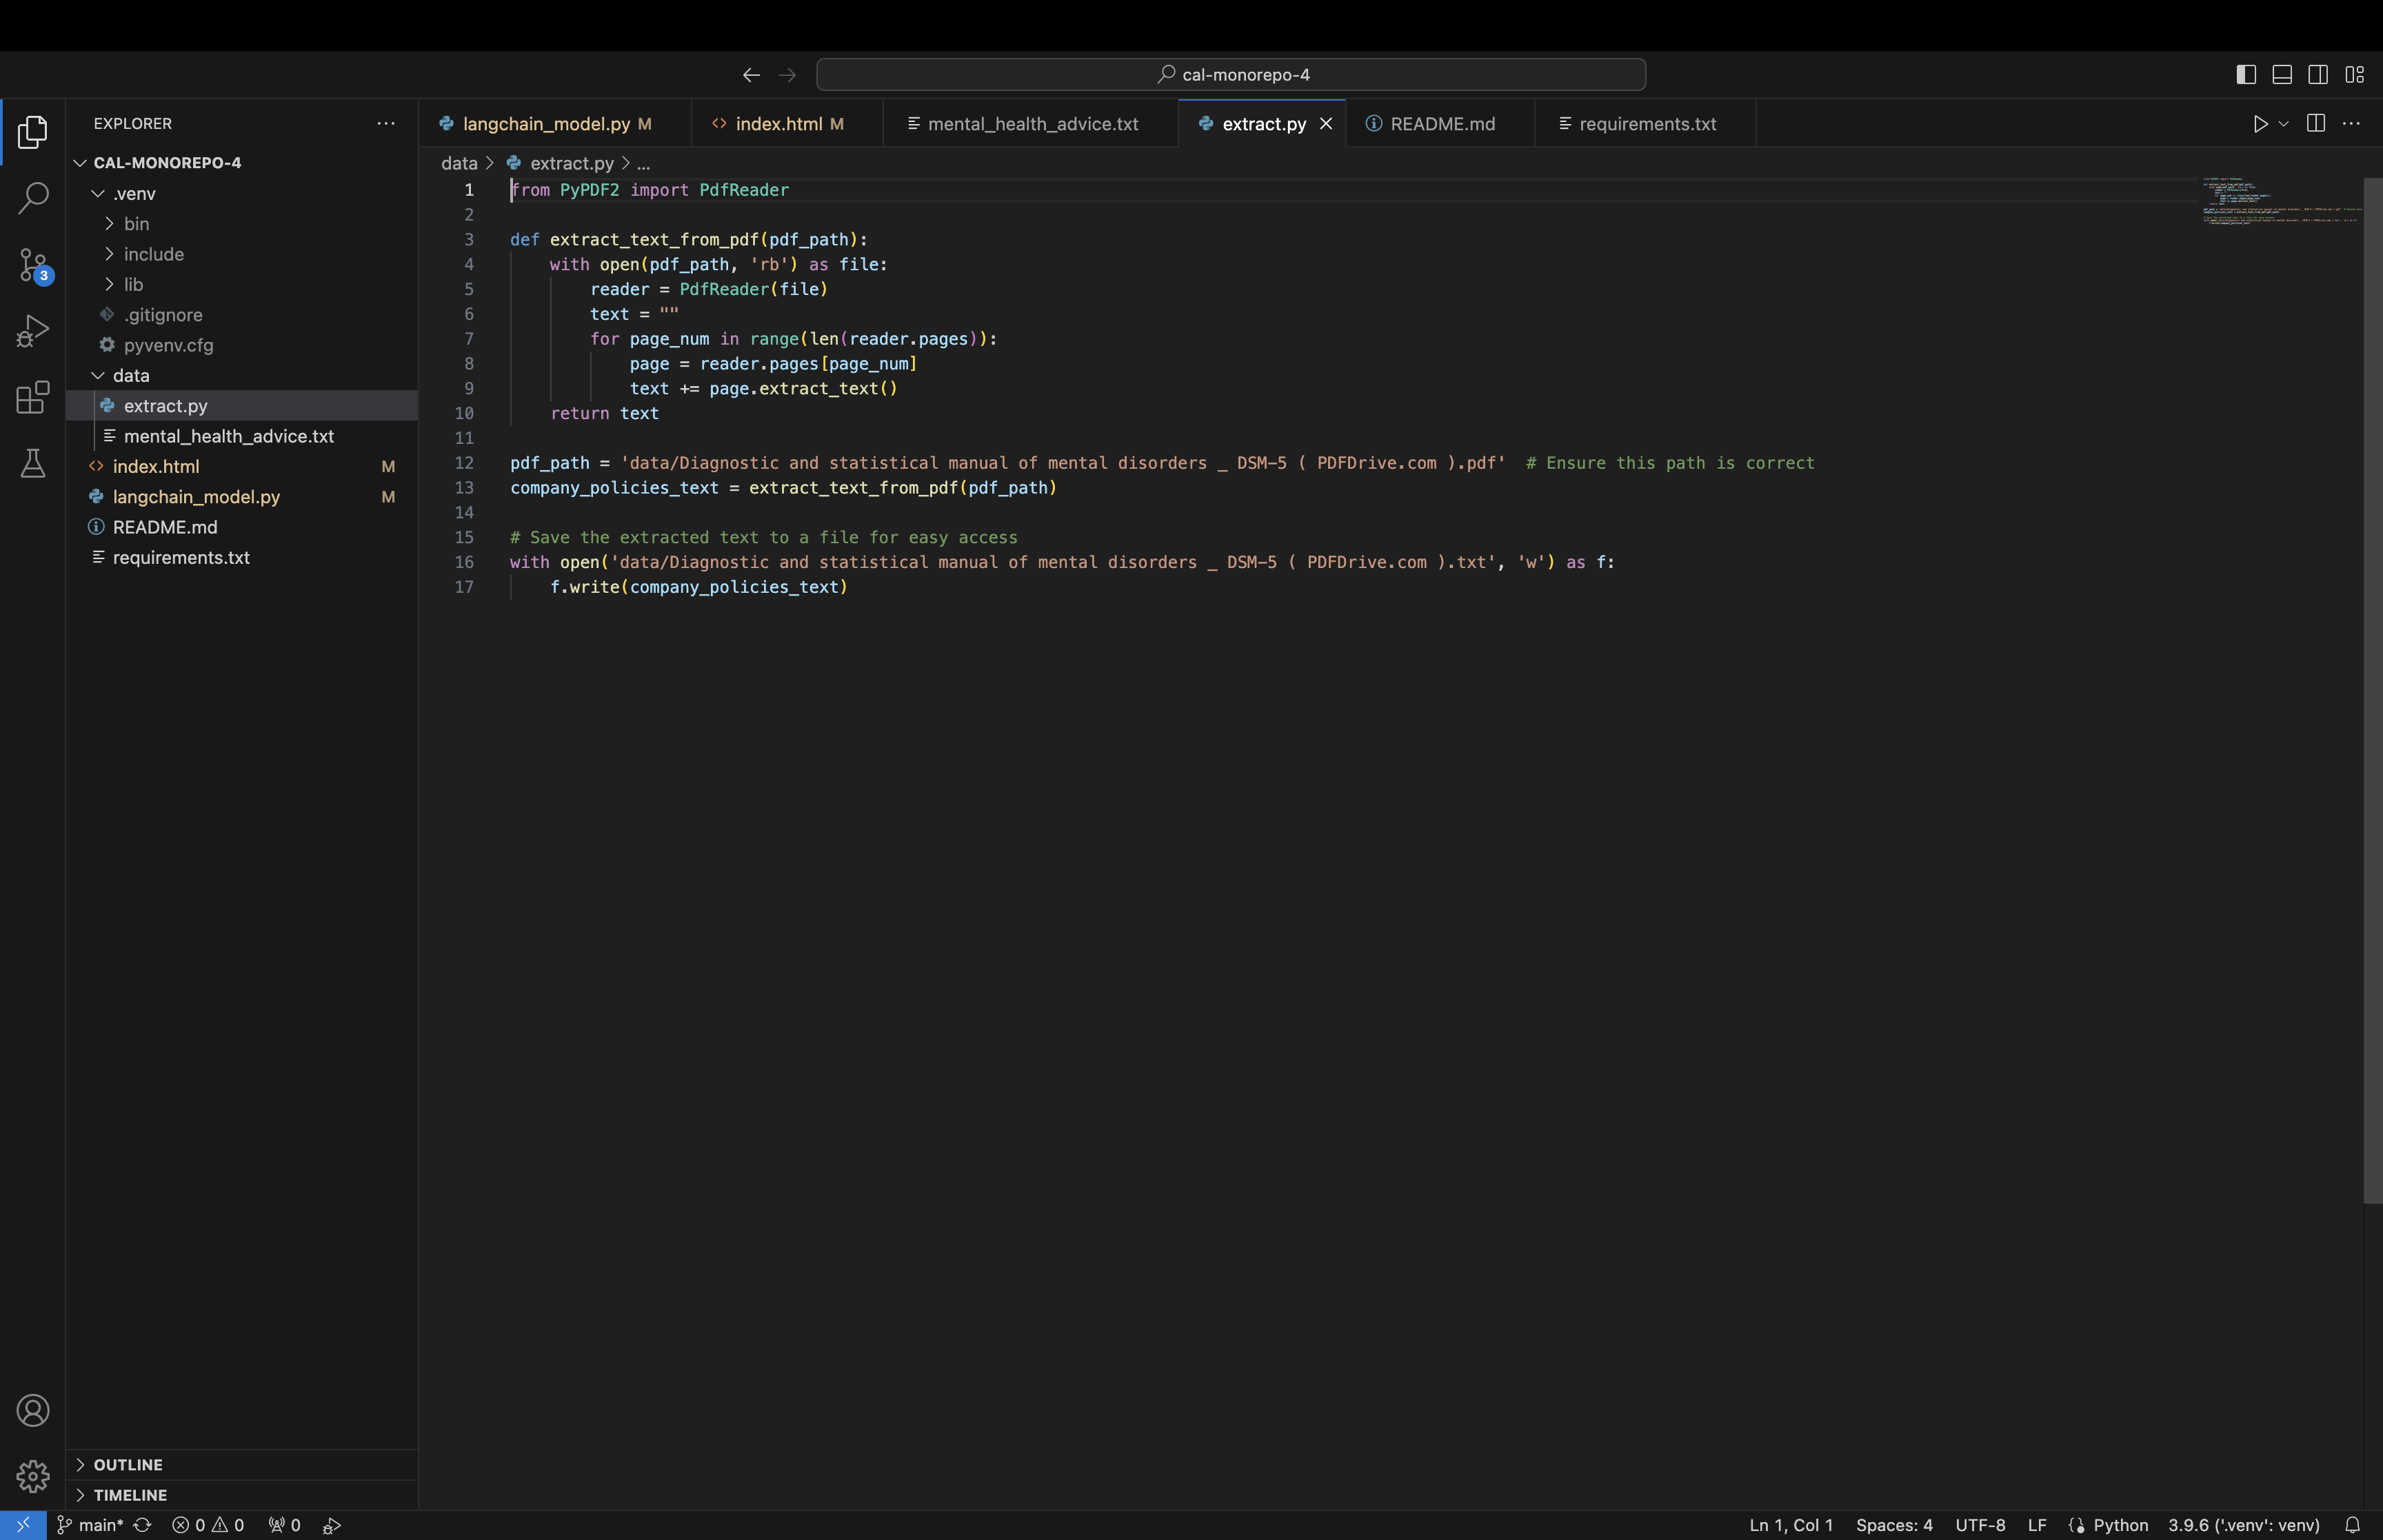The width and height of the screenshot is (2383, 1540).
Task: Toggle the Secondary Side Bar visibility
Action: (x=2318, y=75)
